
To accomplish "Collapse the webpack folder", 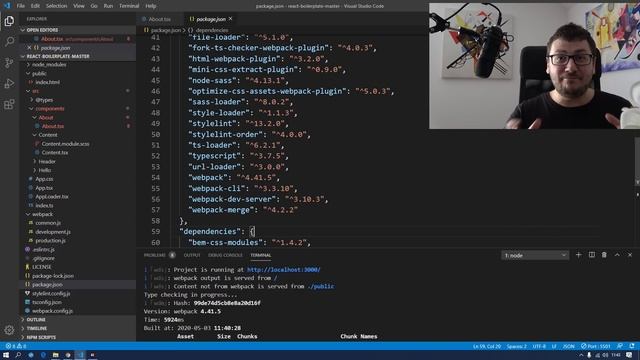I will pos(78,214).
